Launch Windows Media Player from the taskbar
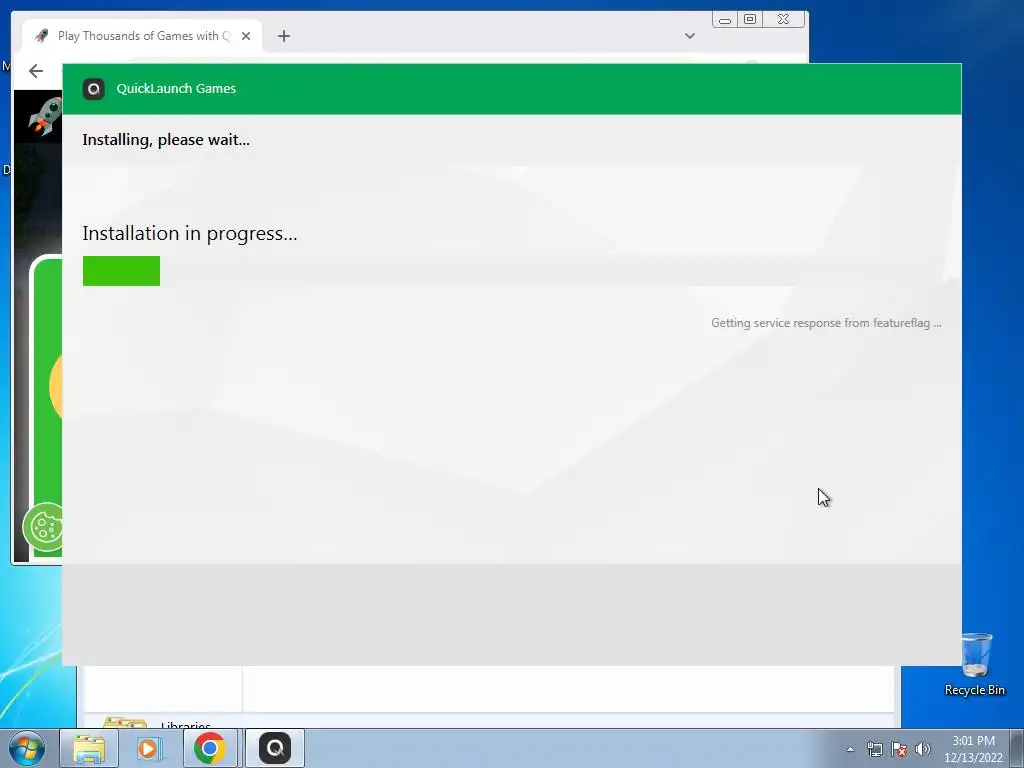Image resolution: width=1024 pixels, height=768 pixels. pyautogui.click(x=148, y=748)
